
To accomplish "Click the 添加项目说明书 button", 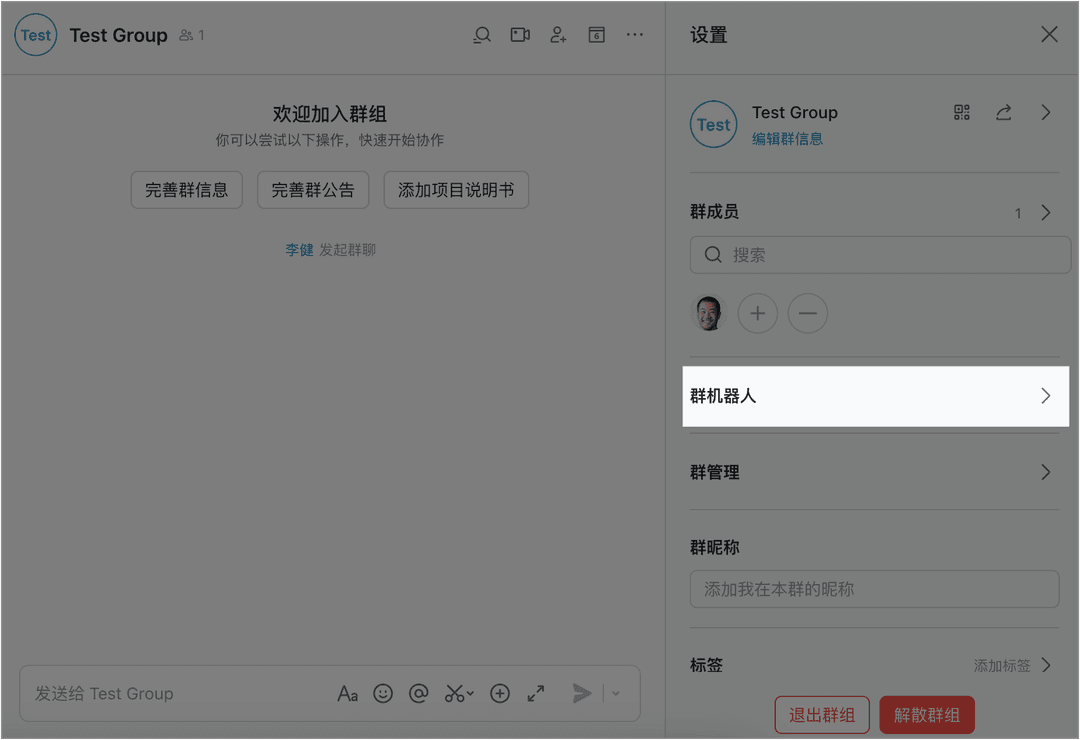I will pos(456,190).
